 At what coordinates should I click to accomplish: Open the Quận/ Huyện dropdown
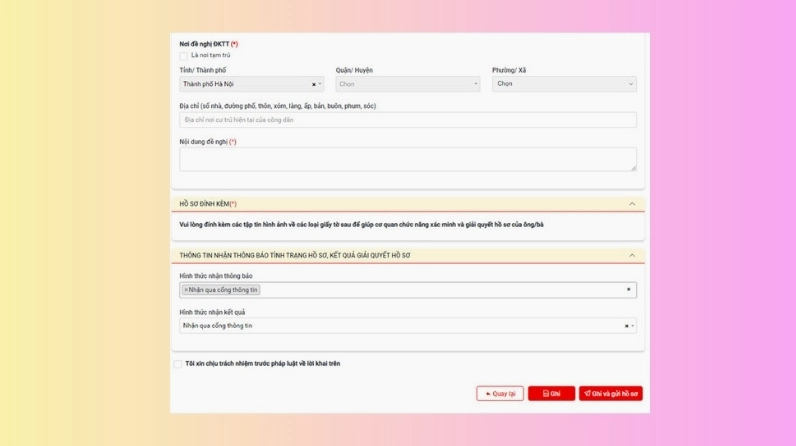tap(407, 85)
